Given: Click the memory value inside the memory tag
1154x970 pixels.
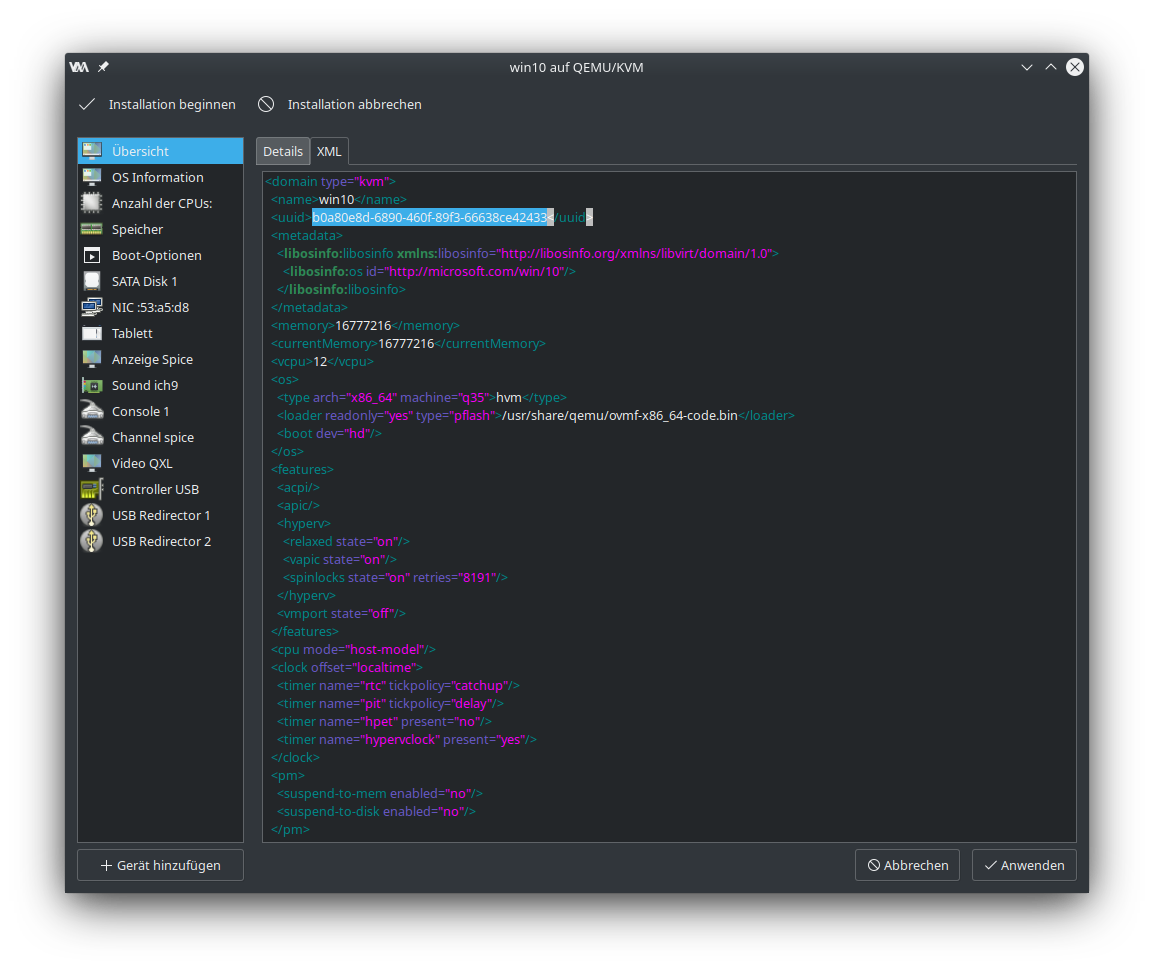Looking at the screenshot, I should pyautogui.click(x=363, y=325).
